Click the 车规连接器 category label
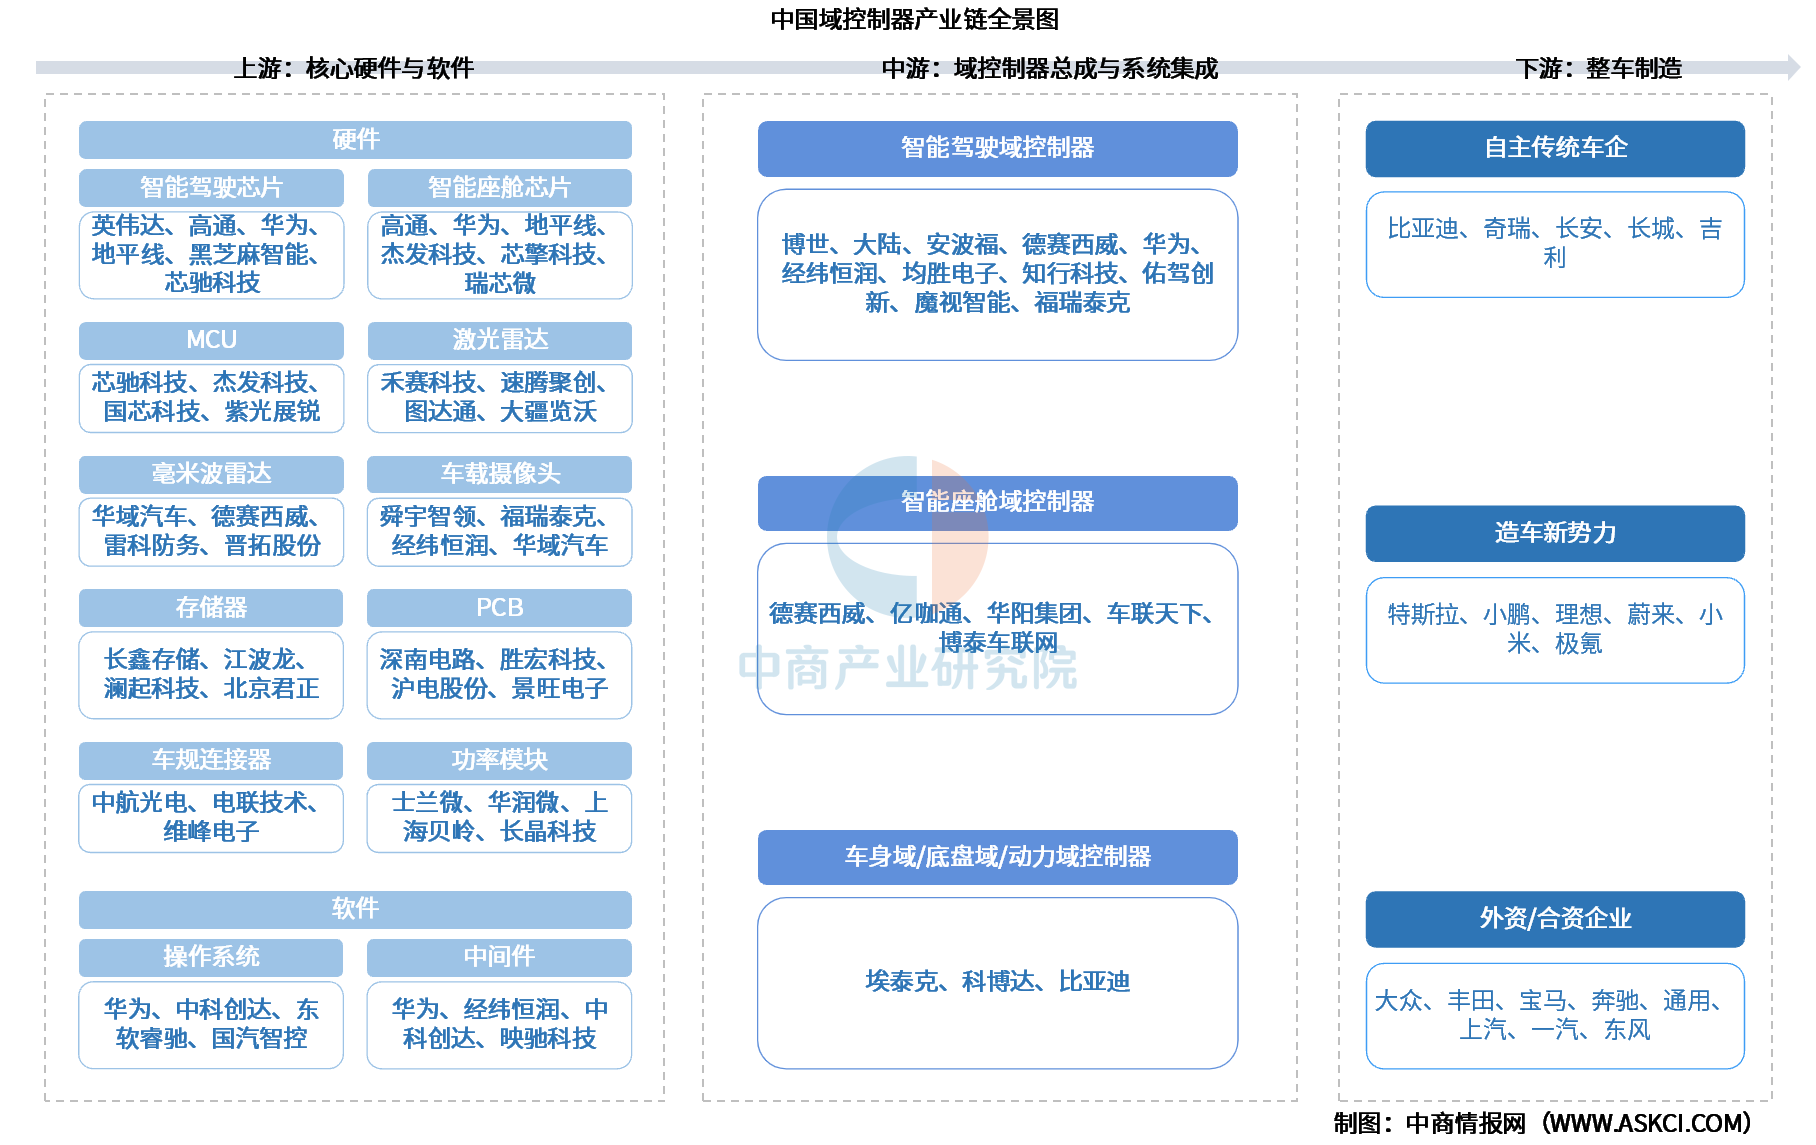The height and width of the screenshot is (1145, 1816). click(x=211, y=761)
